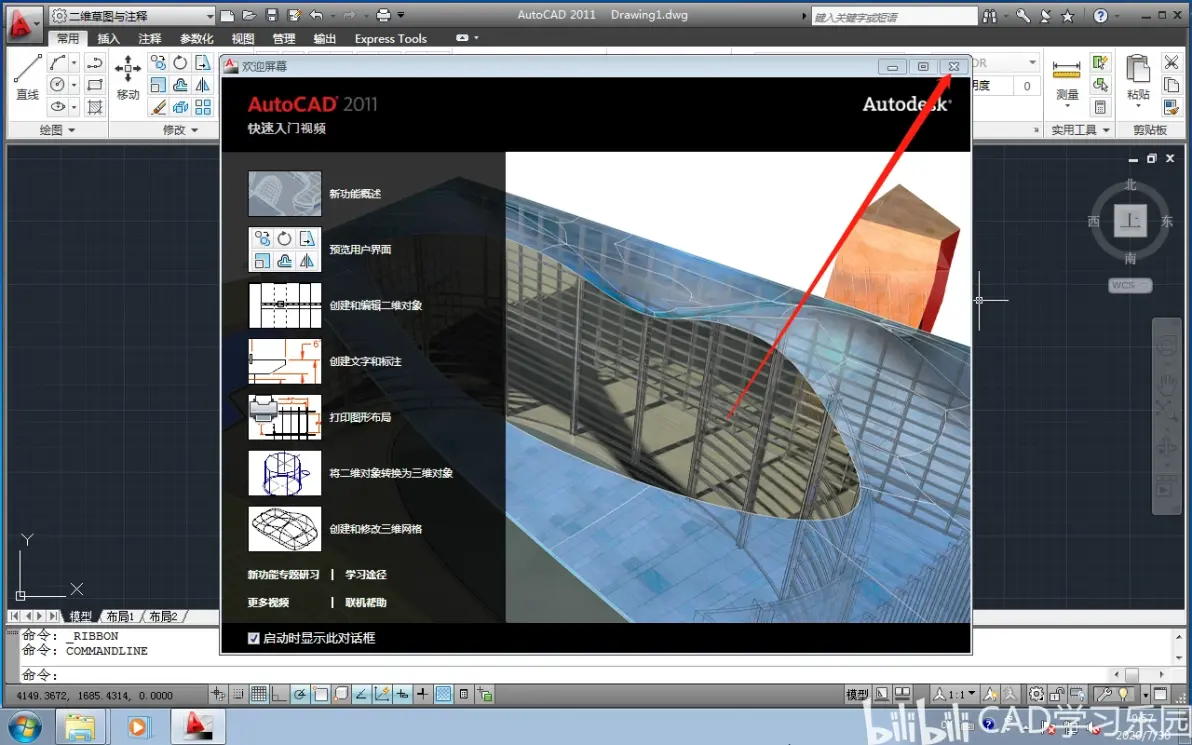Screen dimensions: 1192x745
Task: Toggle Object Snap in status bar
Action: click(x=320, y=693)
